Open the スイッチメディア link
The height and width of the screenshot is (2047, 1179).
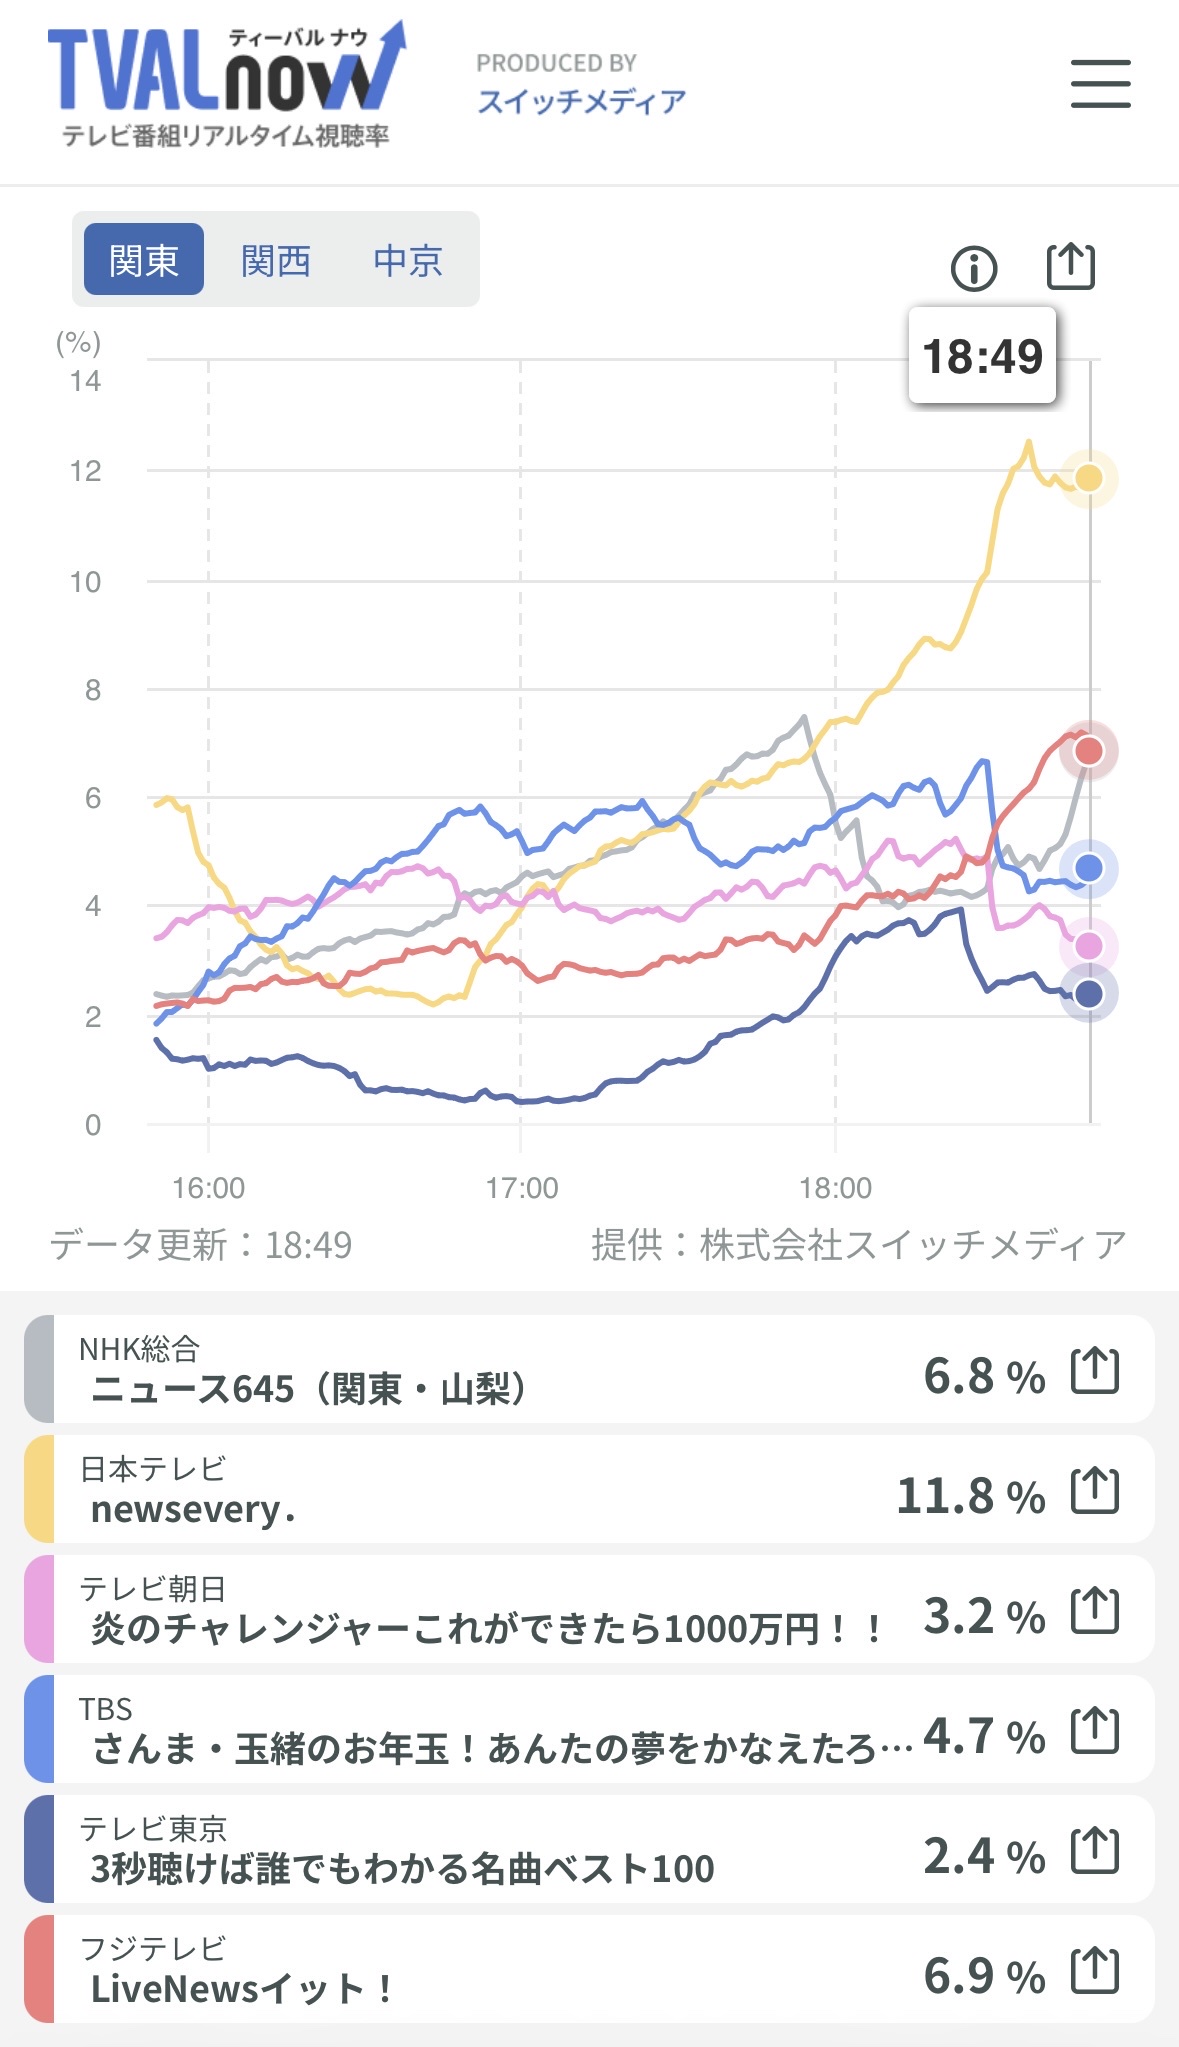tap(581, 101)
